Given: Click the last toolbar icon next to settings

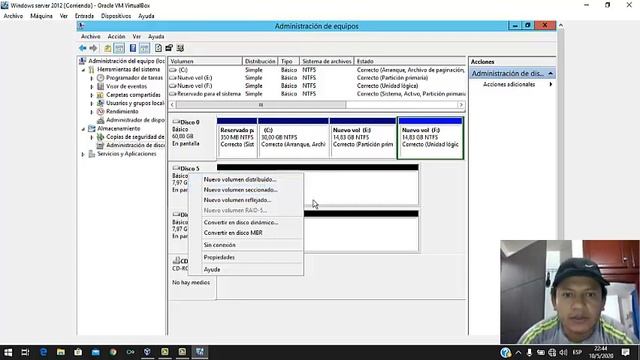Looking at the screenshot, I should [x=180, y=48].
